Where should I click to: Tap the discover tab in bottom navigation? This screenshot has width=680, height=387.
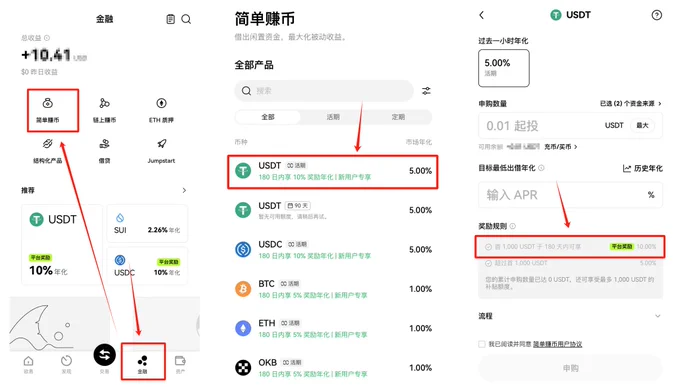coord(66,364)
